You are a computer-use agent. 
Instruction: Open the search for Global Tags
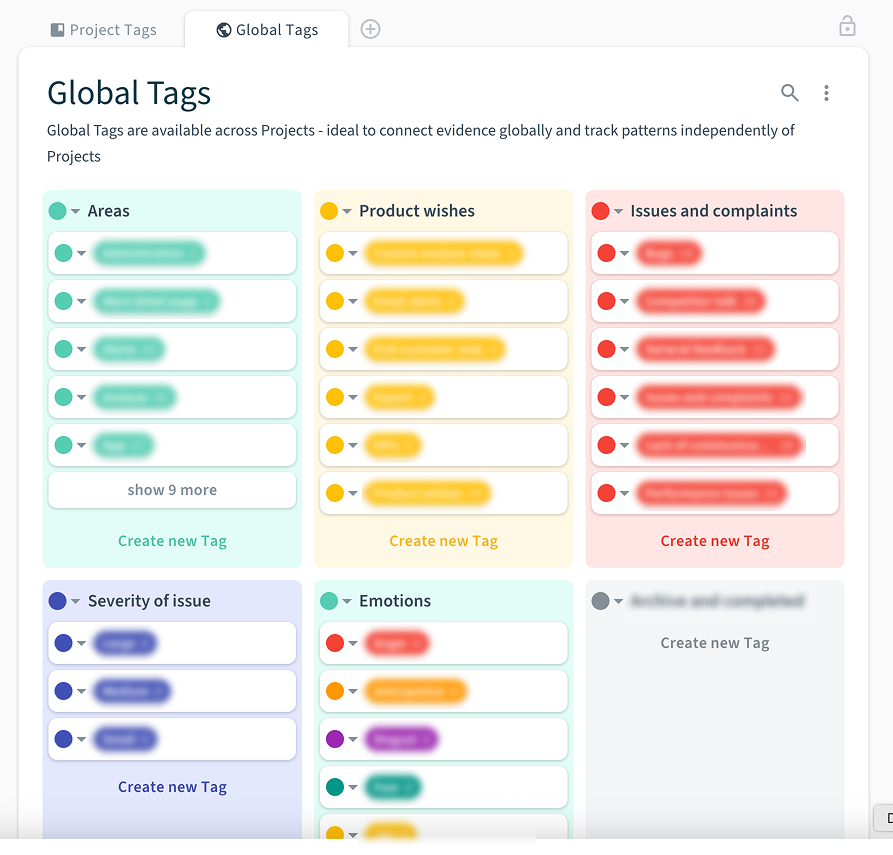coord(789,93)
